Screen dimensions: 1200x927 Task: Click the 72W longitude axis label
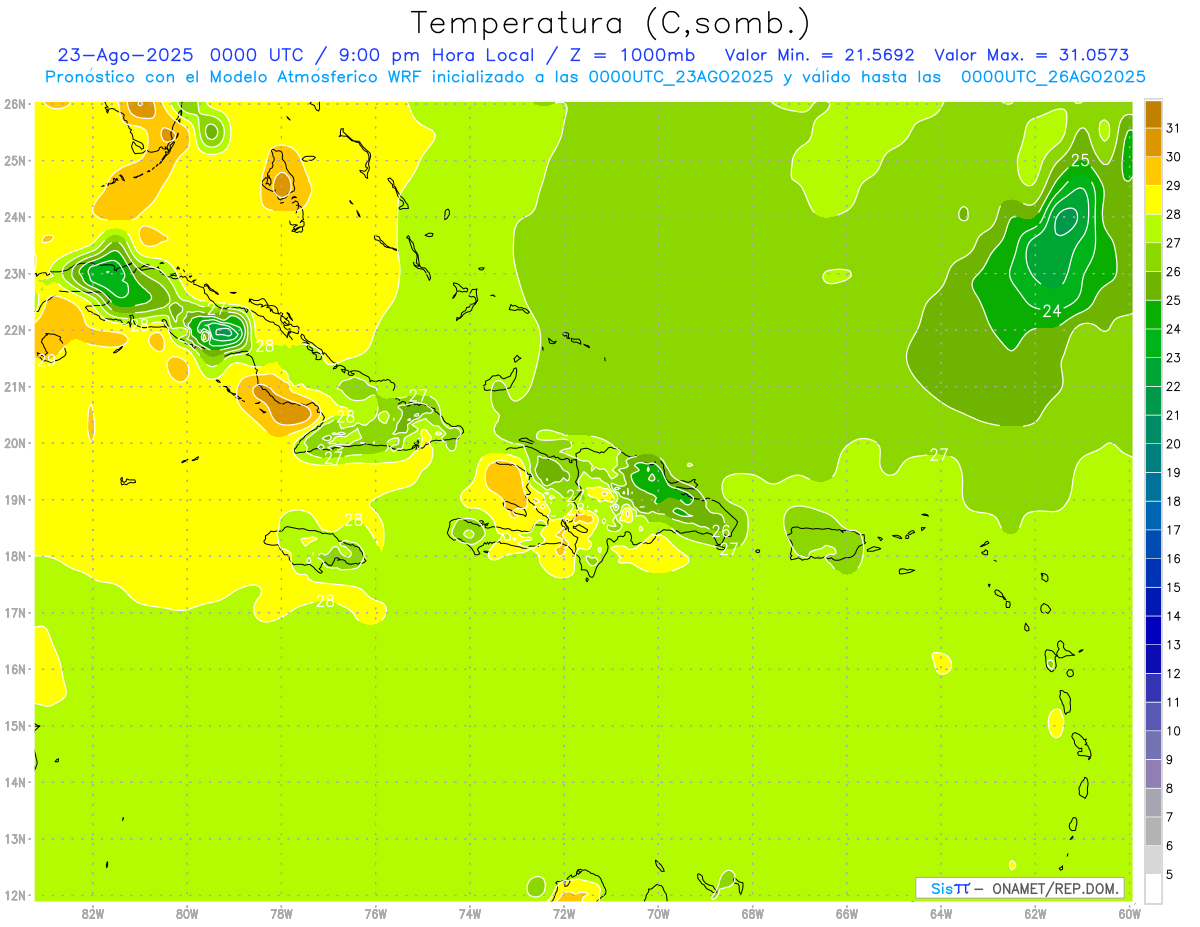pos(564,912)
